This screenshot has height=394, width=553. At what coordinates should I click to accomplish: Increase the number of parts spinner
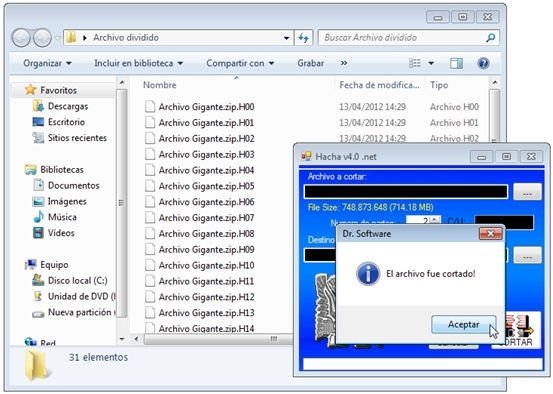point(435,219)
